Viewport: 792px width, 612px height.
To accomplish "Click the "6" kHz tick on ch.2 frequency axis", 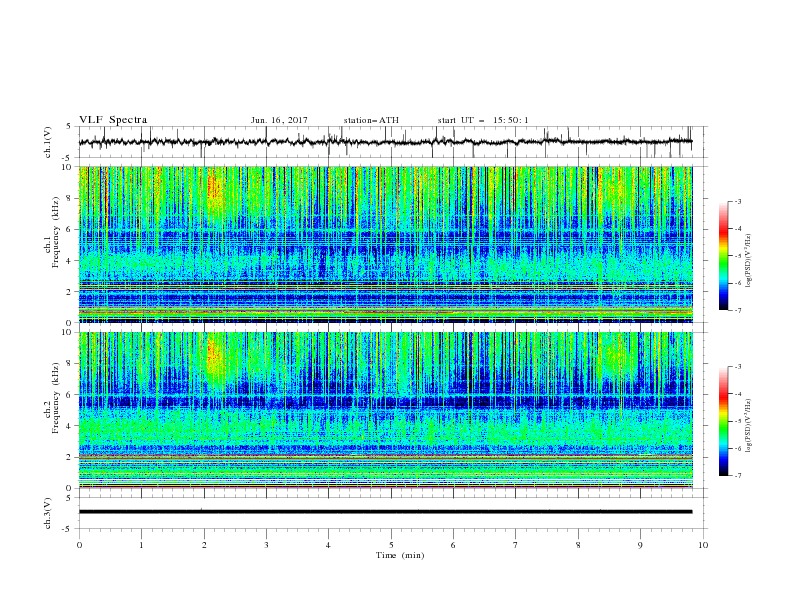I will coord(70,395).
